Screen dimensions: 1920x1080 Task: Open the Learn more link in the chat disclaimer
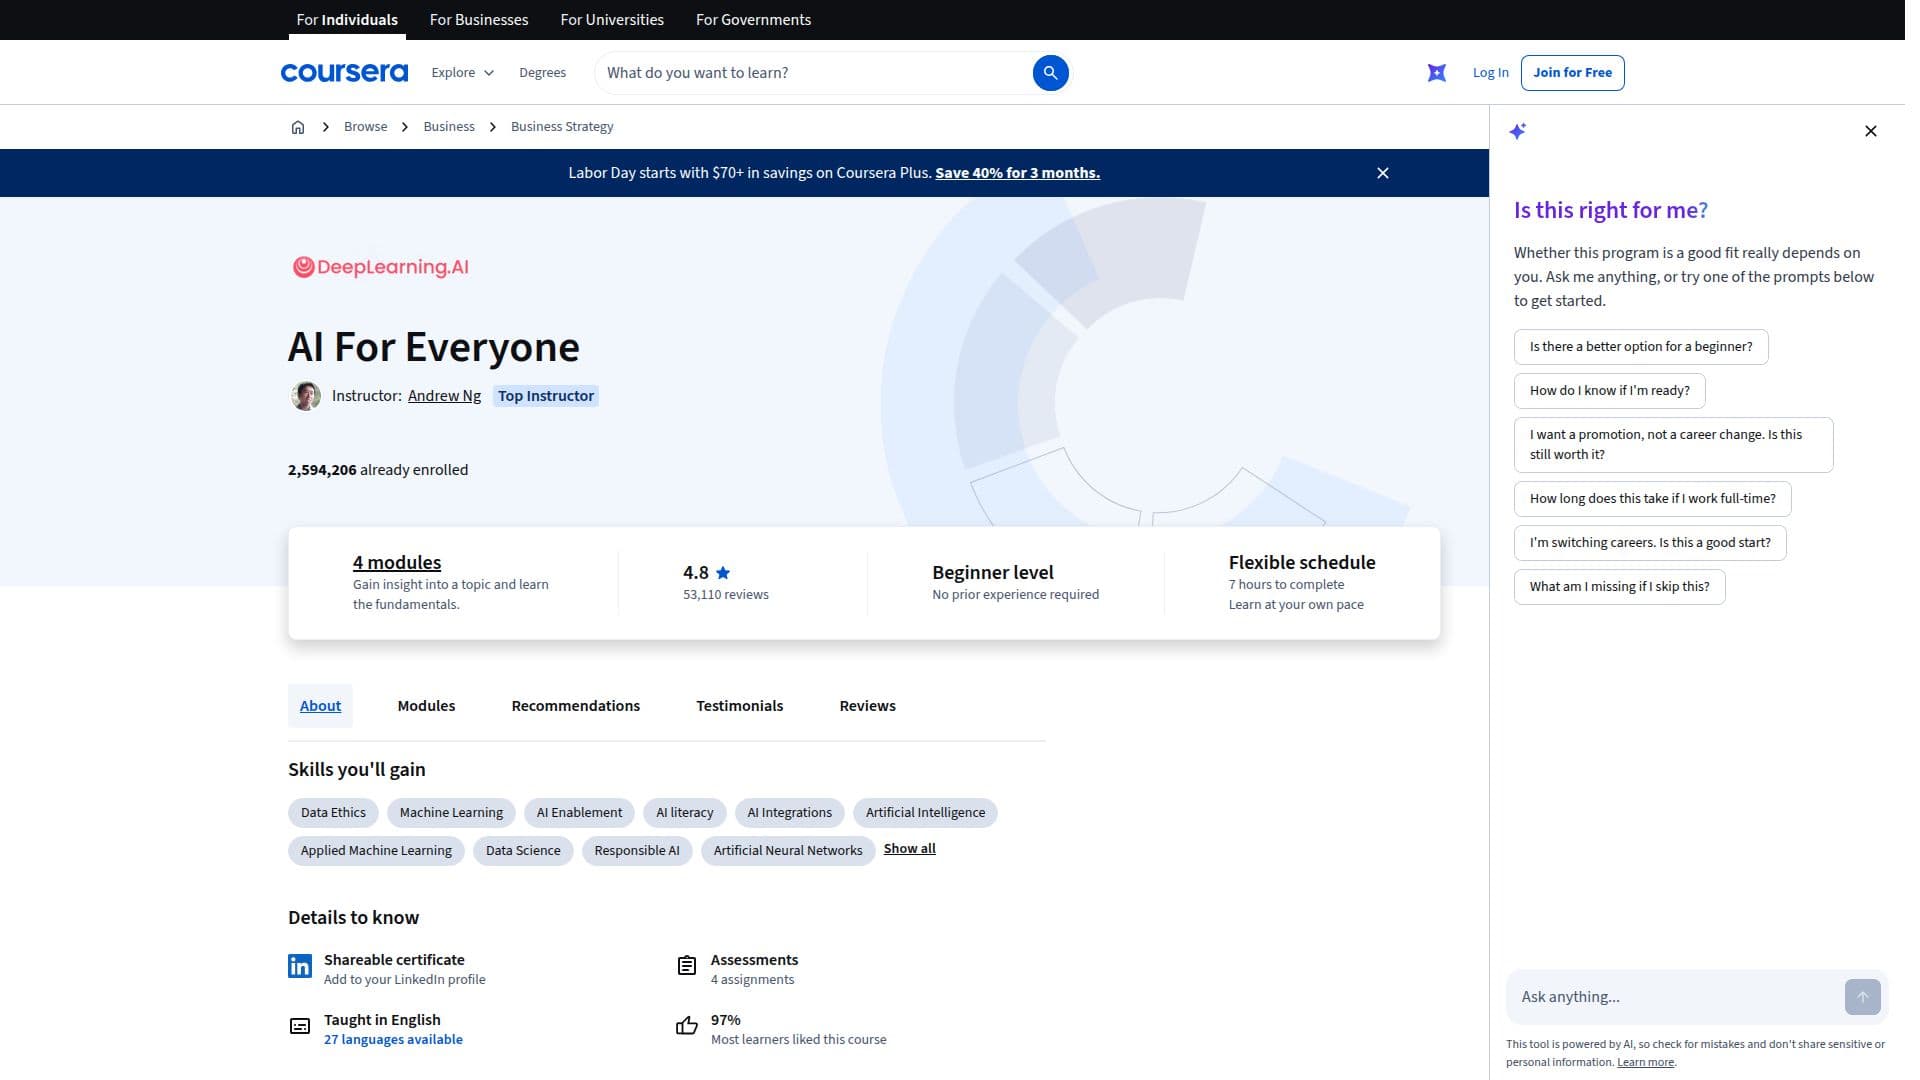(1645, 1063)
